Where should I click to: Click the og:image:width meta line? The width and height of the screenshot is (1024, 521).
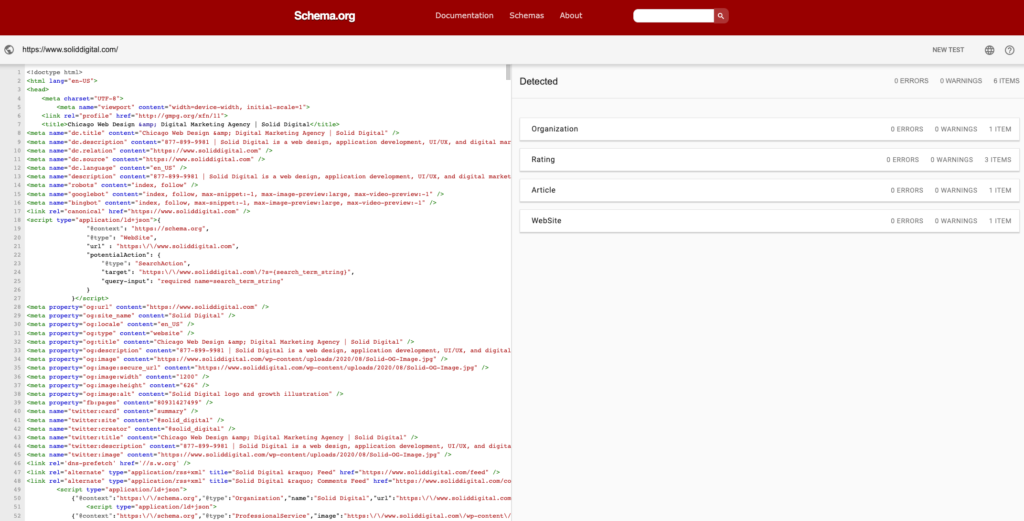click(x=118, y=376)
